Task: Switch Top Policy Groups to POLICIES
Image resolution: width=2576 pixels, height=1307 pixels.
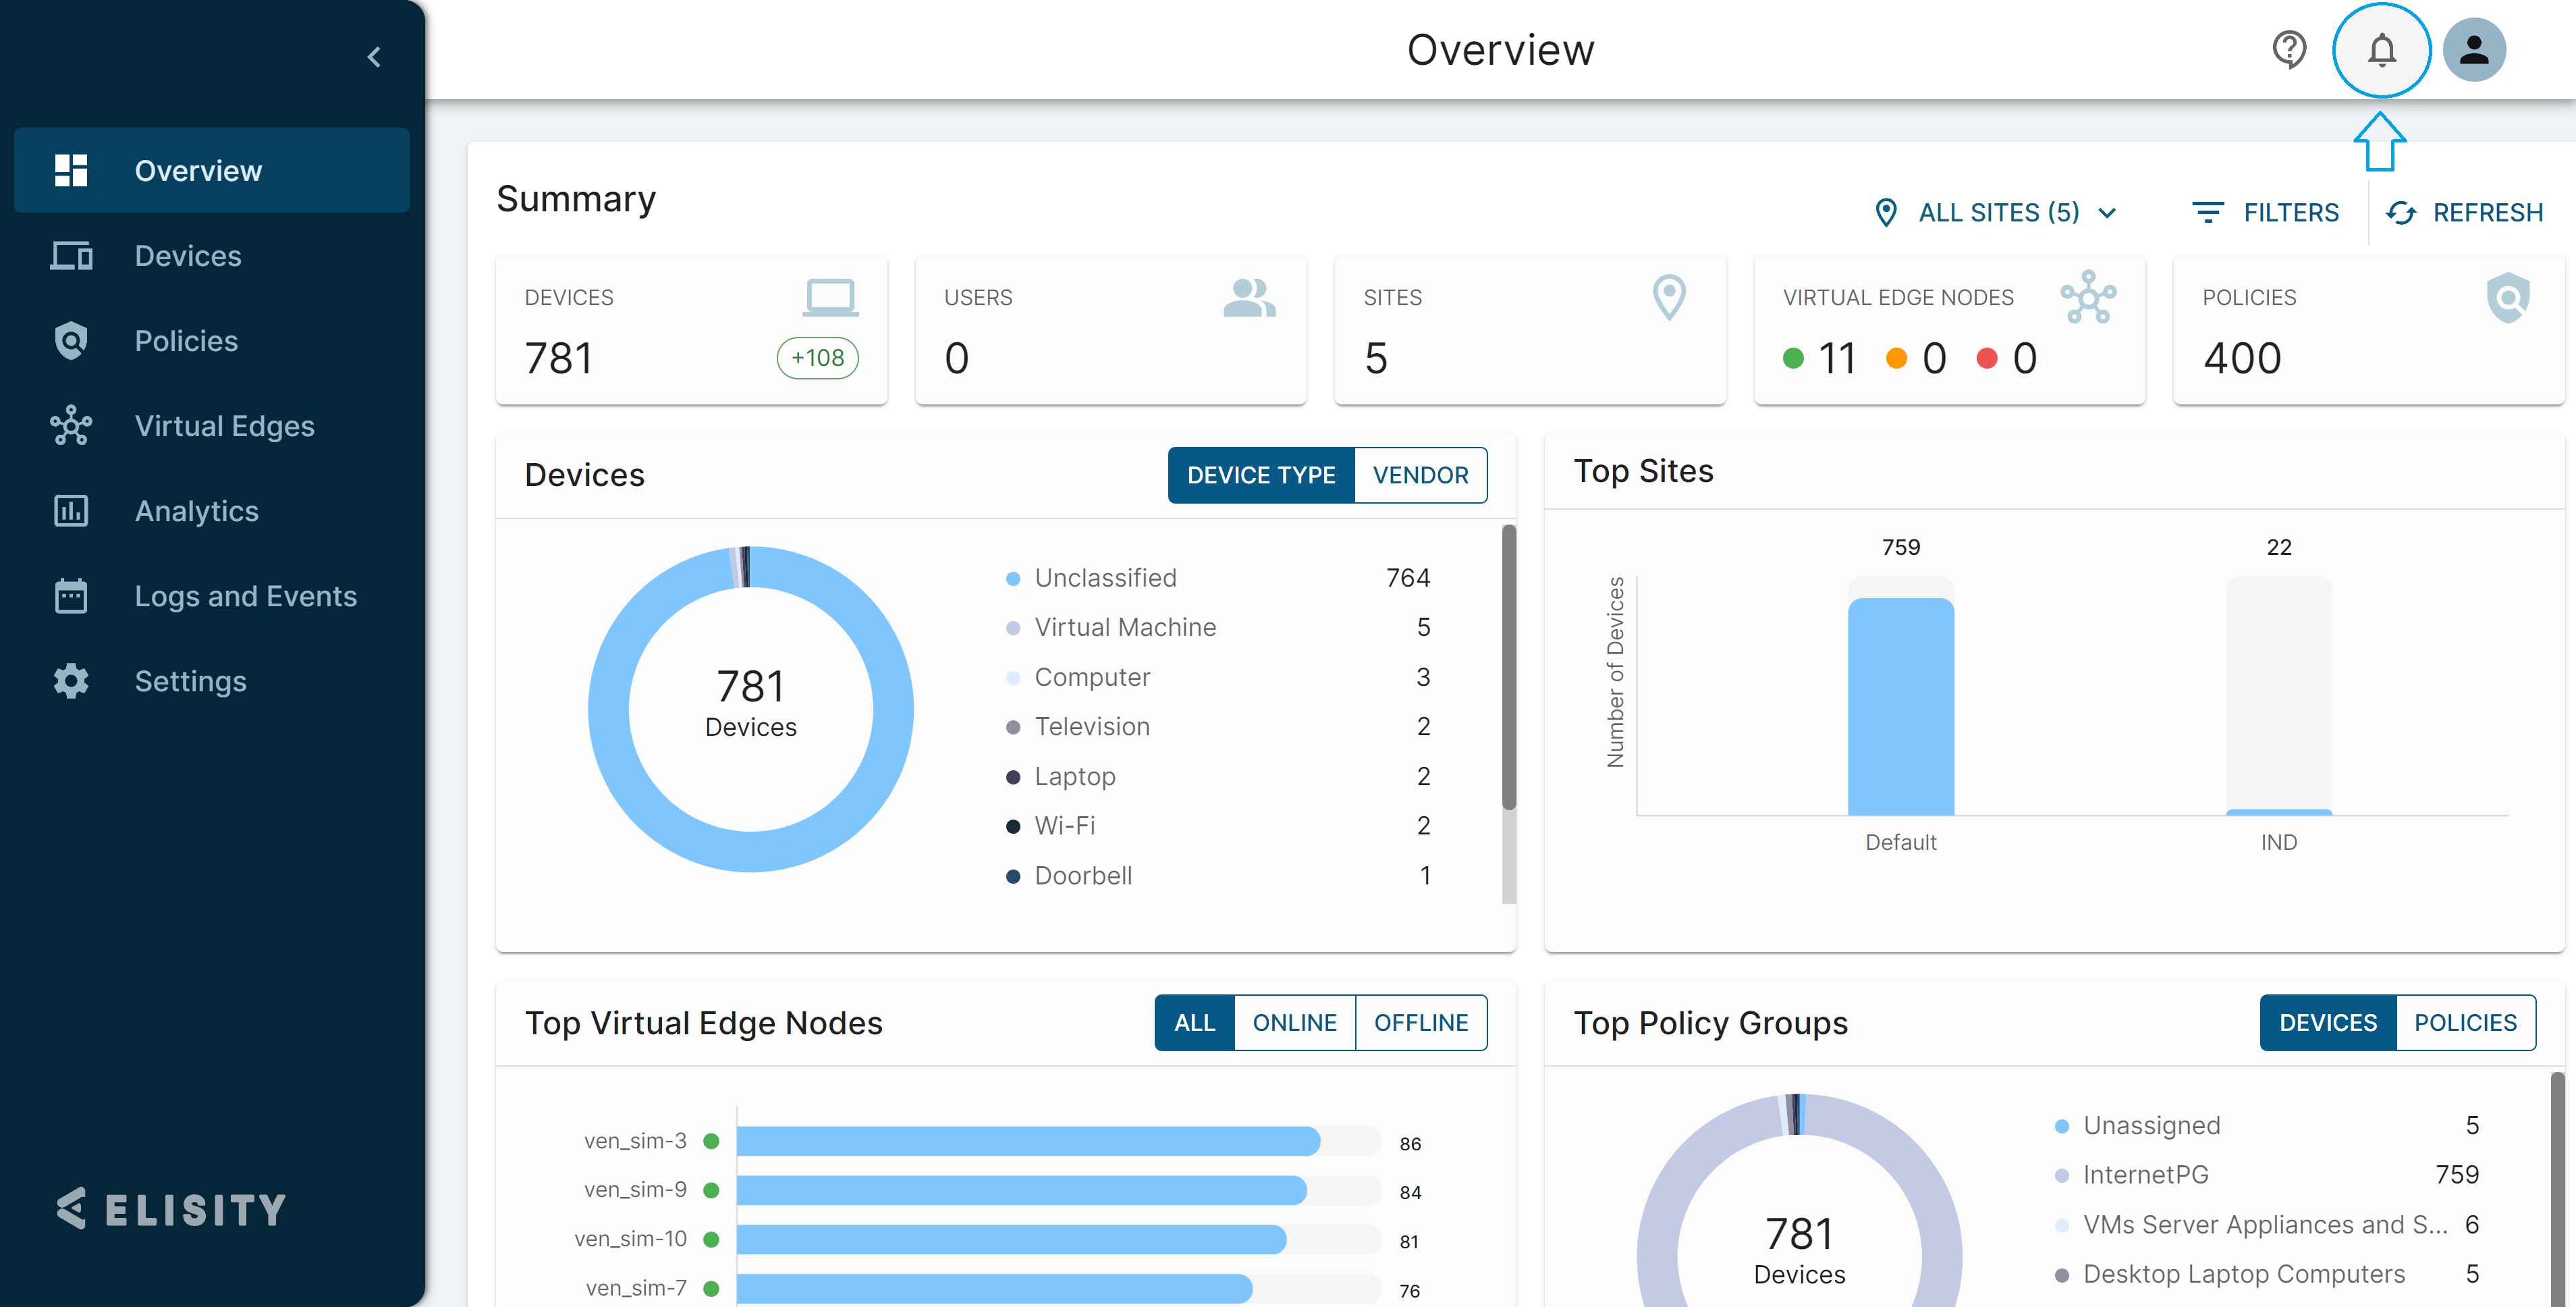Action: [2464, 1022]
